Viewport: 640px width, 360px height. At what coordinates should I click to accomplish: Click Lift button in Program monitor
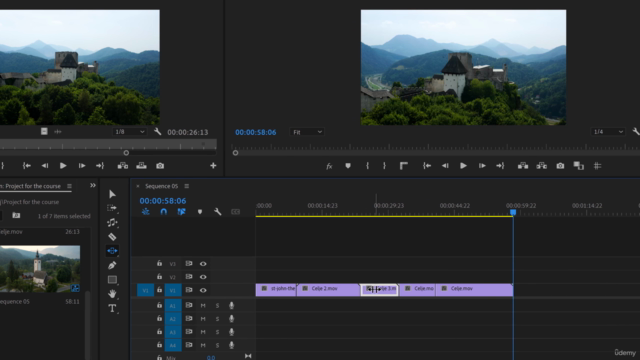[x=523, y=166]
